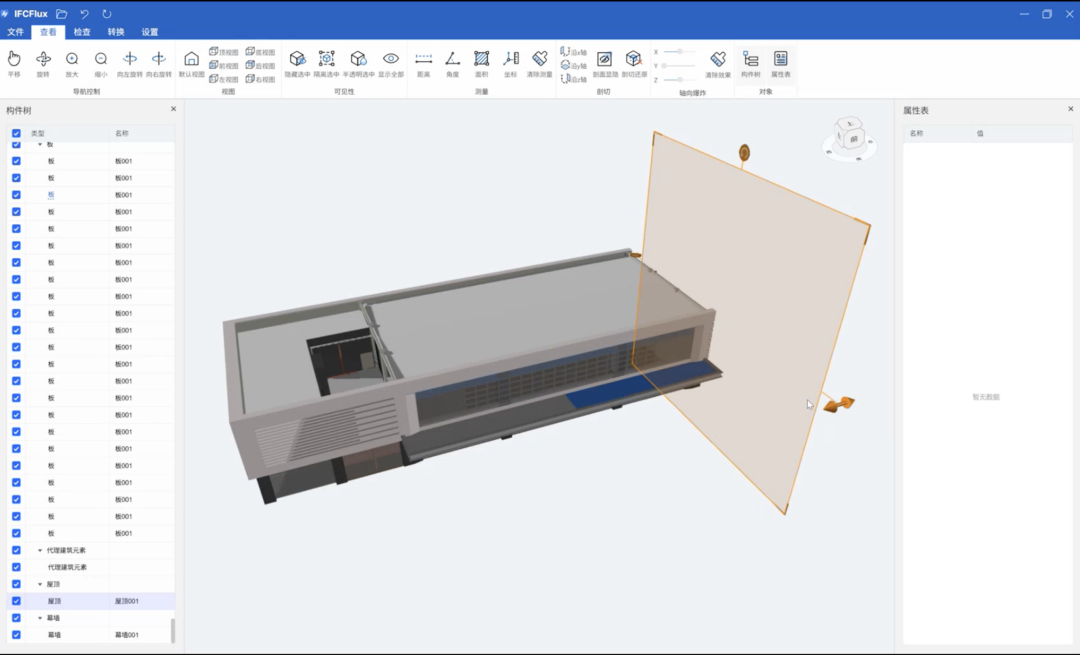The width and height of the screenshot is (1080, 655).
Task: Collapse the 代理建筑元素 tree group
Action: coord(39,550)
